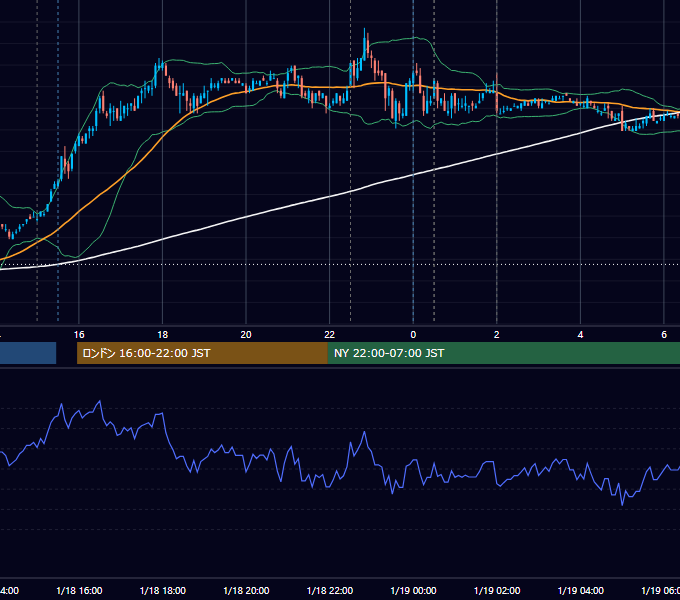680x600 pixels.
Task: Click the 0 hour label on price chart axis
Action: click(413, 335)
